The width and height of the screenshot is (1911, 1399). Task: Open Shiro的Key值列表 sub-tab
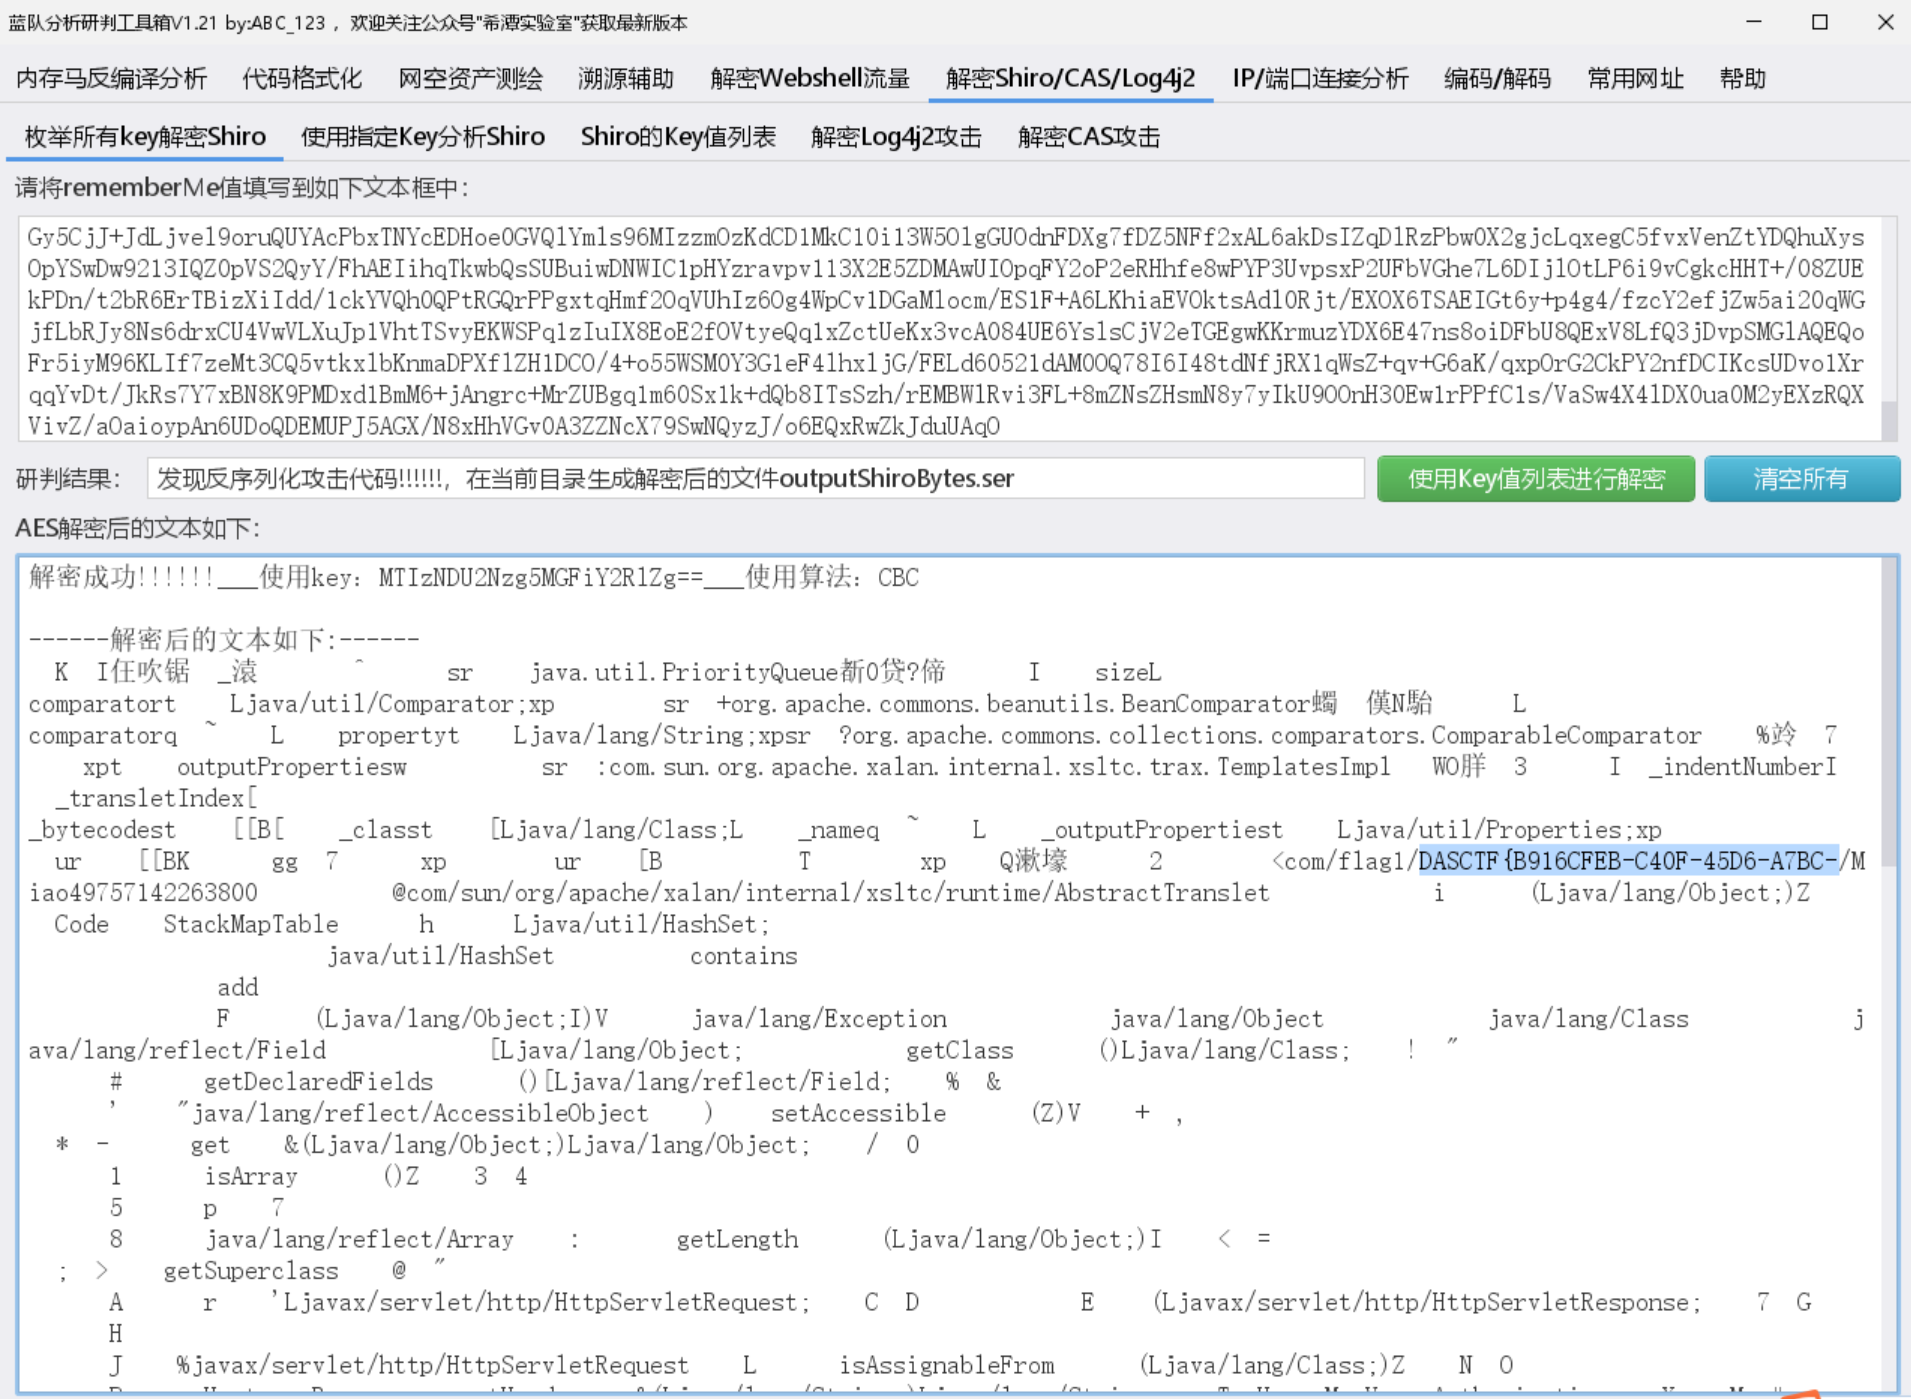[x=678, y=137]
